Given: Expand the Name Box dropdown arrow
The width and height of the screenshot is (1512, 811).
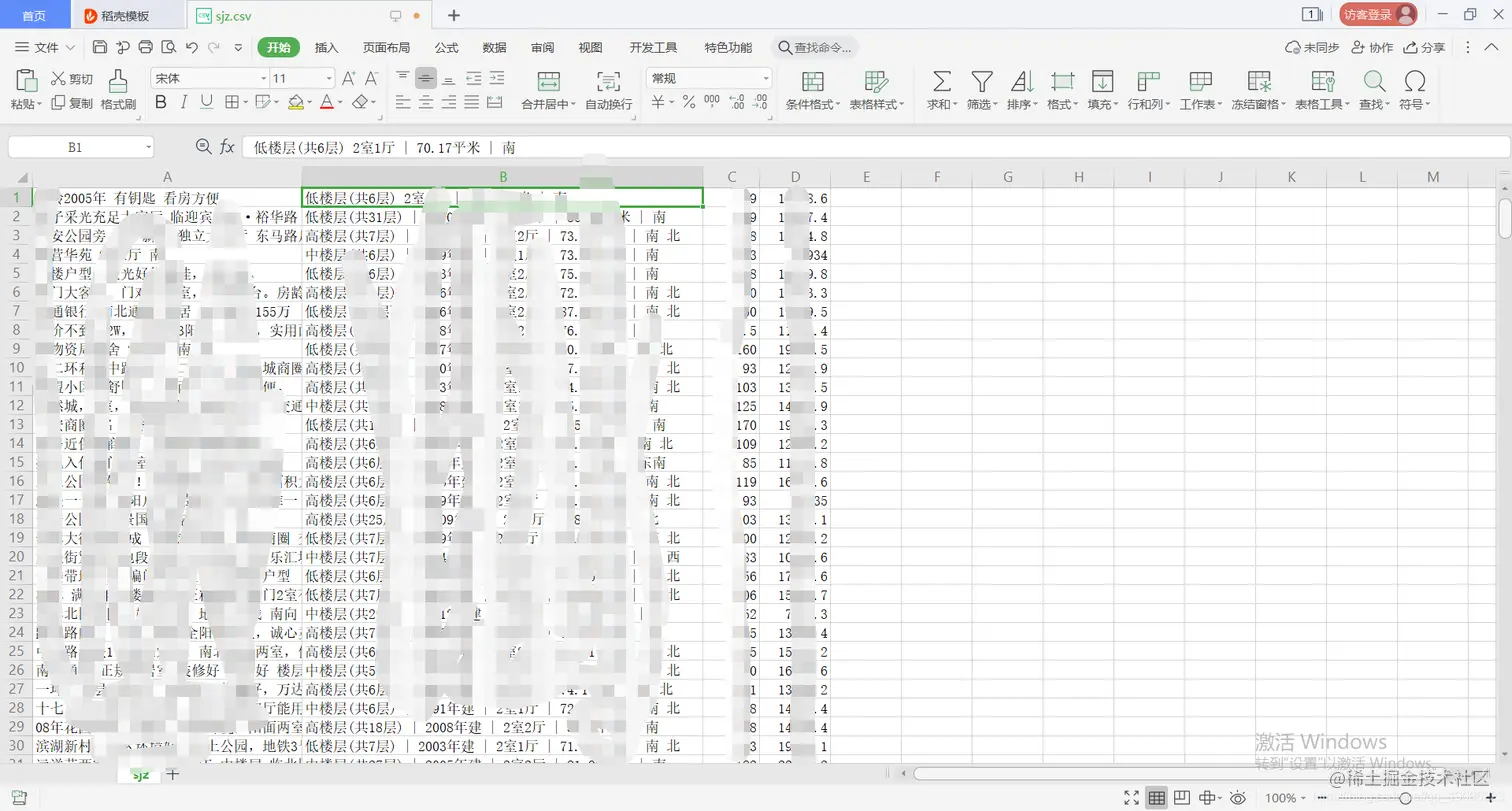Looking at the screenshot, I should [x=148, y=147].
